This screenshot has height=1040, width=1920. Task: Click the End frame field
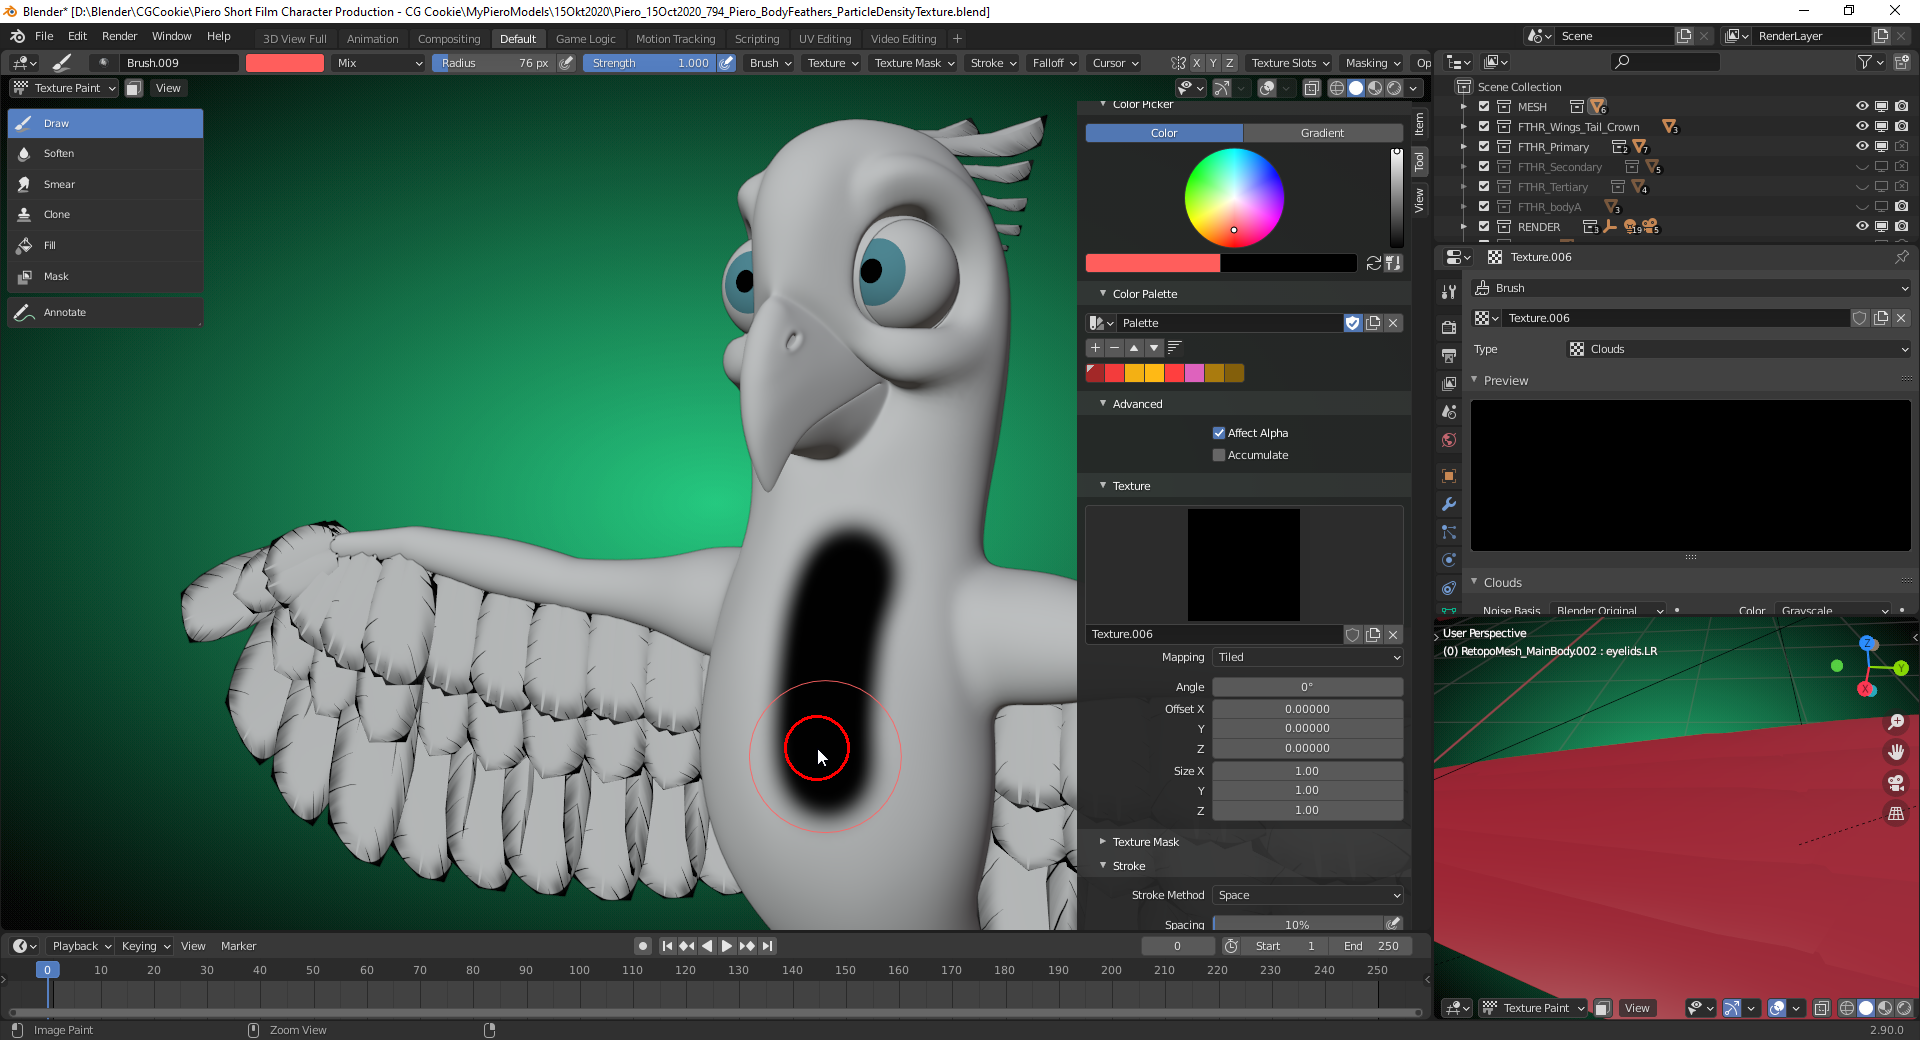tap(1369, 946)
